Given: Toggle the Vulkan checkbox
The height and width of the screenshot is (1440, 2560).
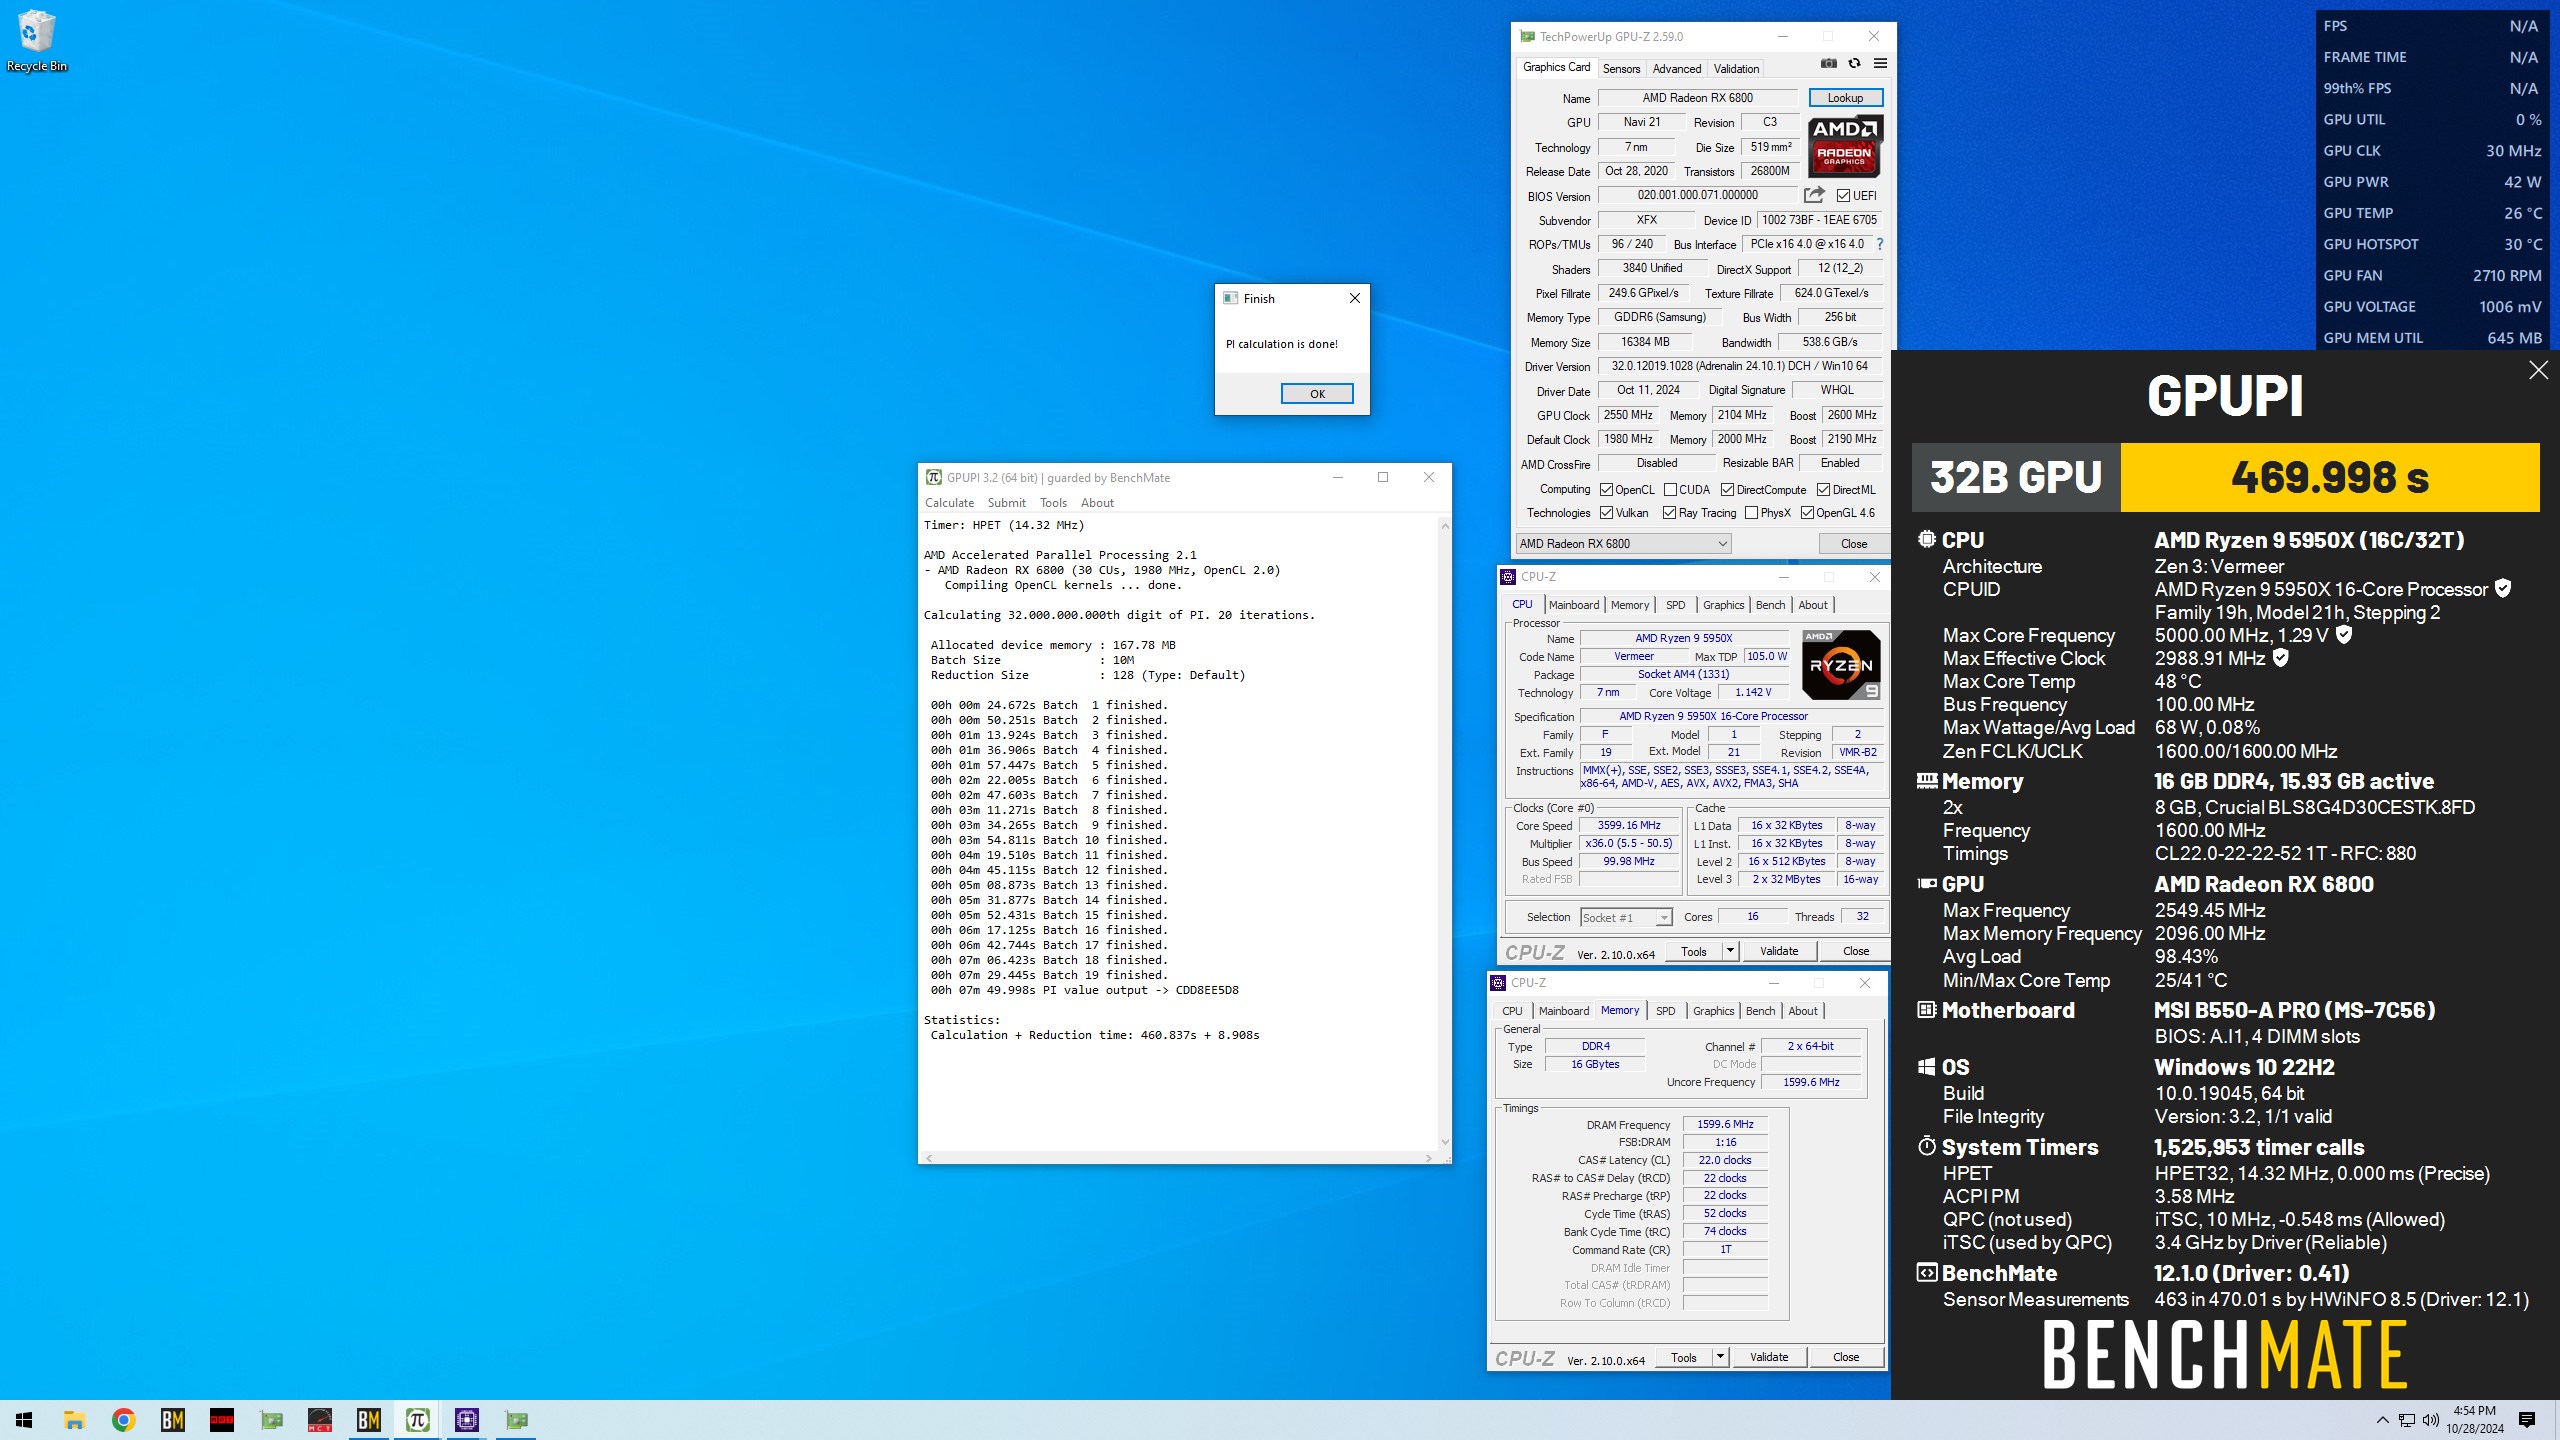Looking at the screenshot, I should [1606, 513].
